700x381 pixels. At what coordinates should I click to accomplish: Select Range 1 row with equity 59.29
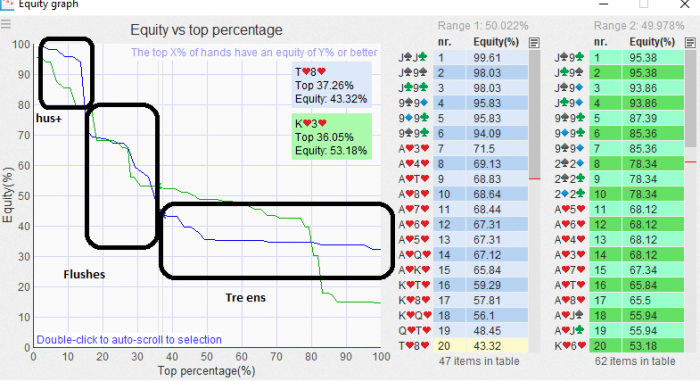tap(462, 285)
